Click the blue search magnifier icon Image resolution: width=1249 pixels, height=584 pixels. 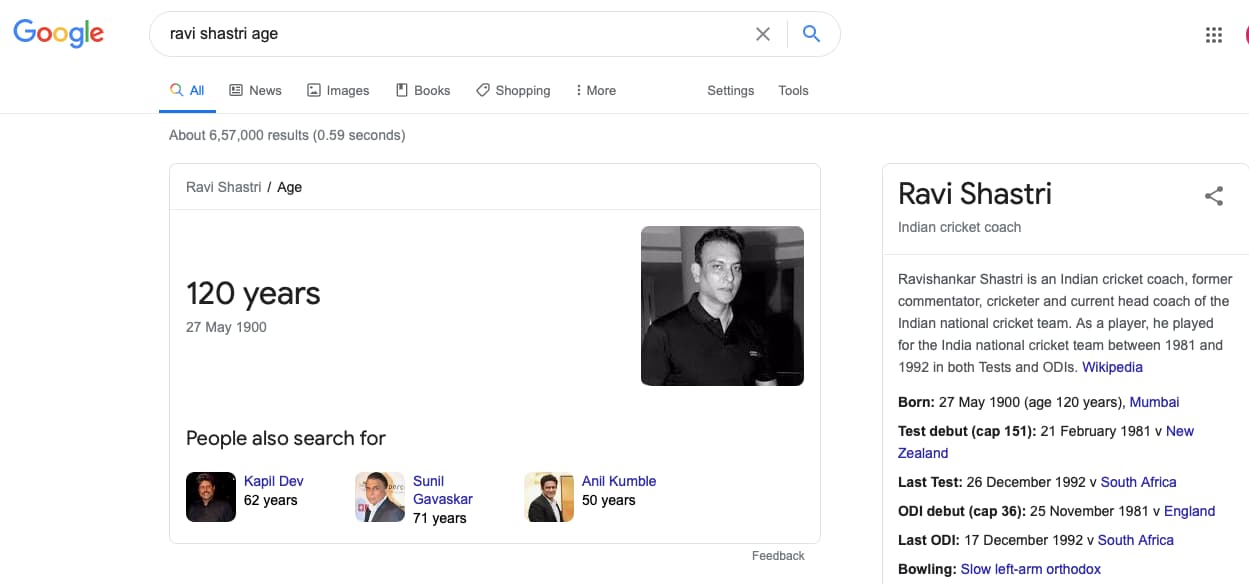pyautogui.click(x=811, y=34)
